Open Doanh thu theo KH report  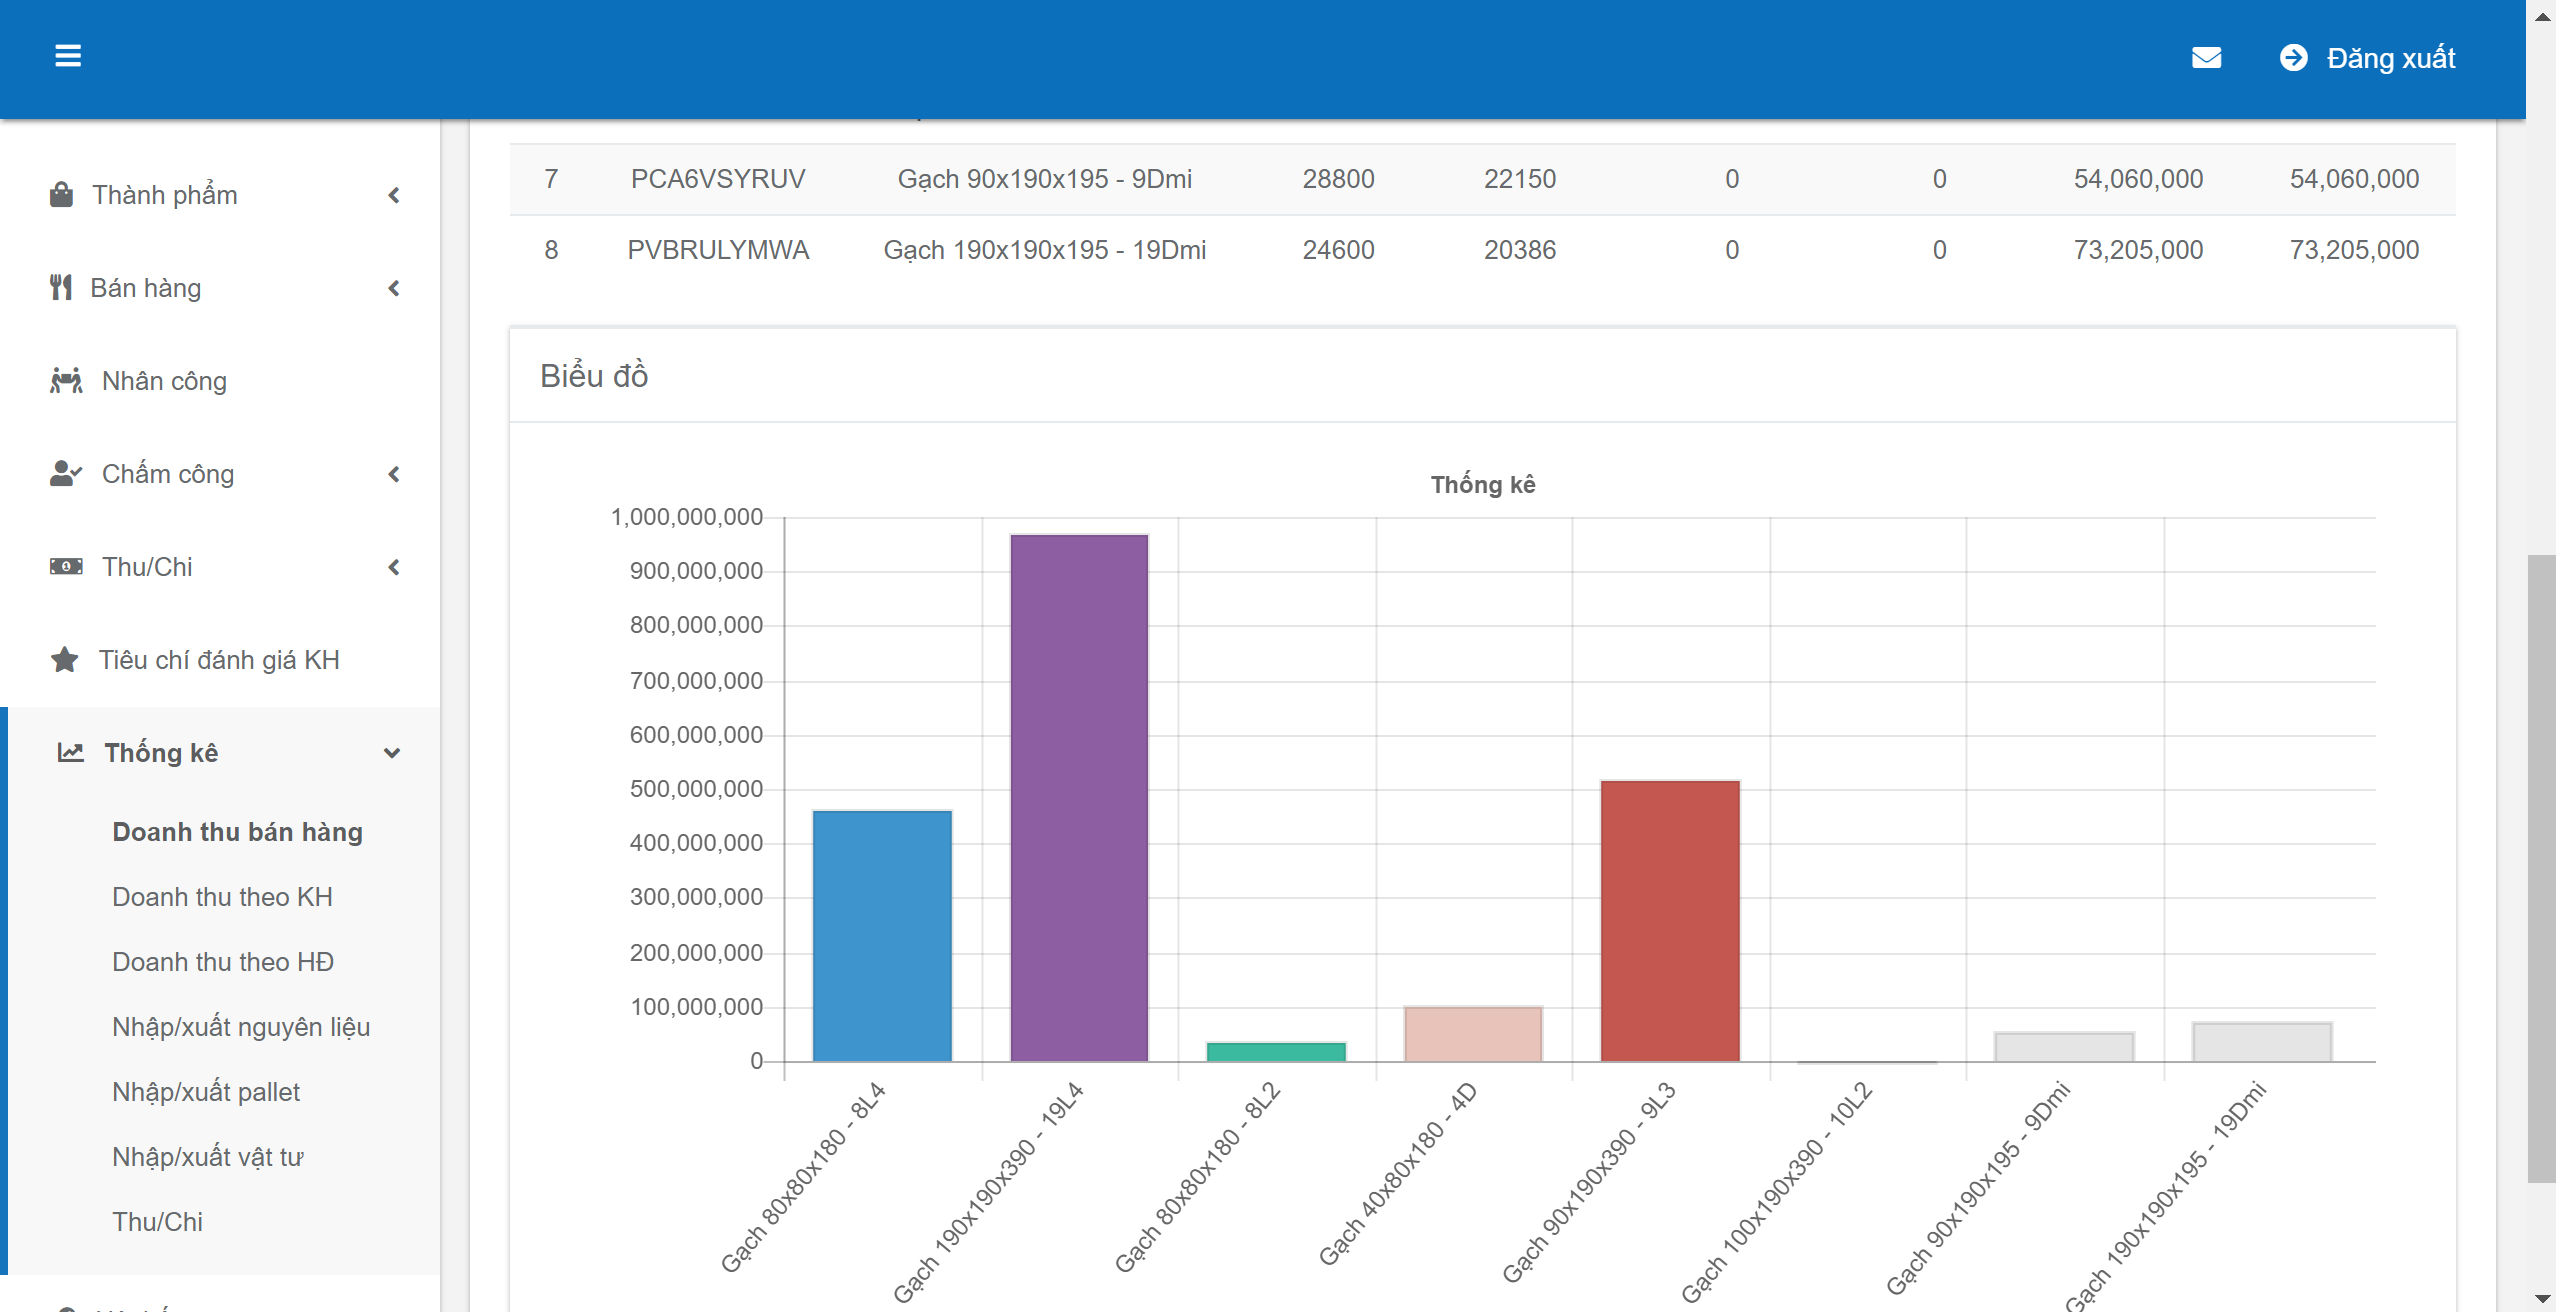(222, 897)
